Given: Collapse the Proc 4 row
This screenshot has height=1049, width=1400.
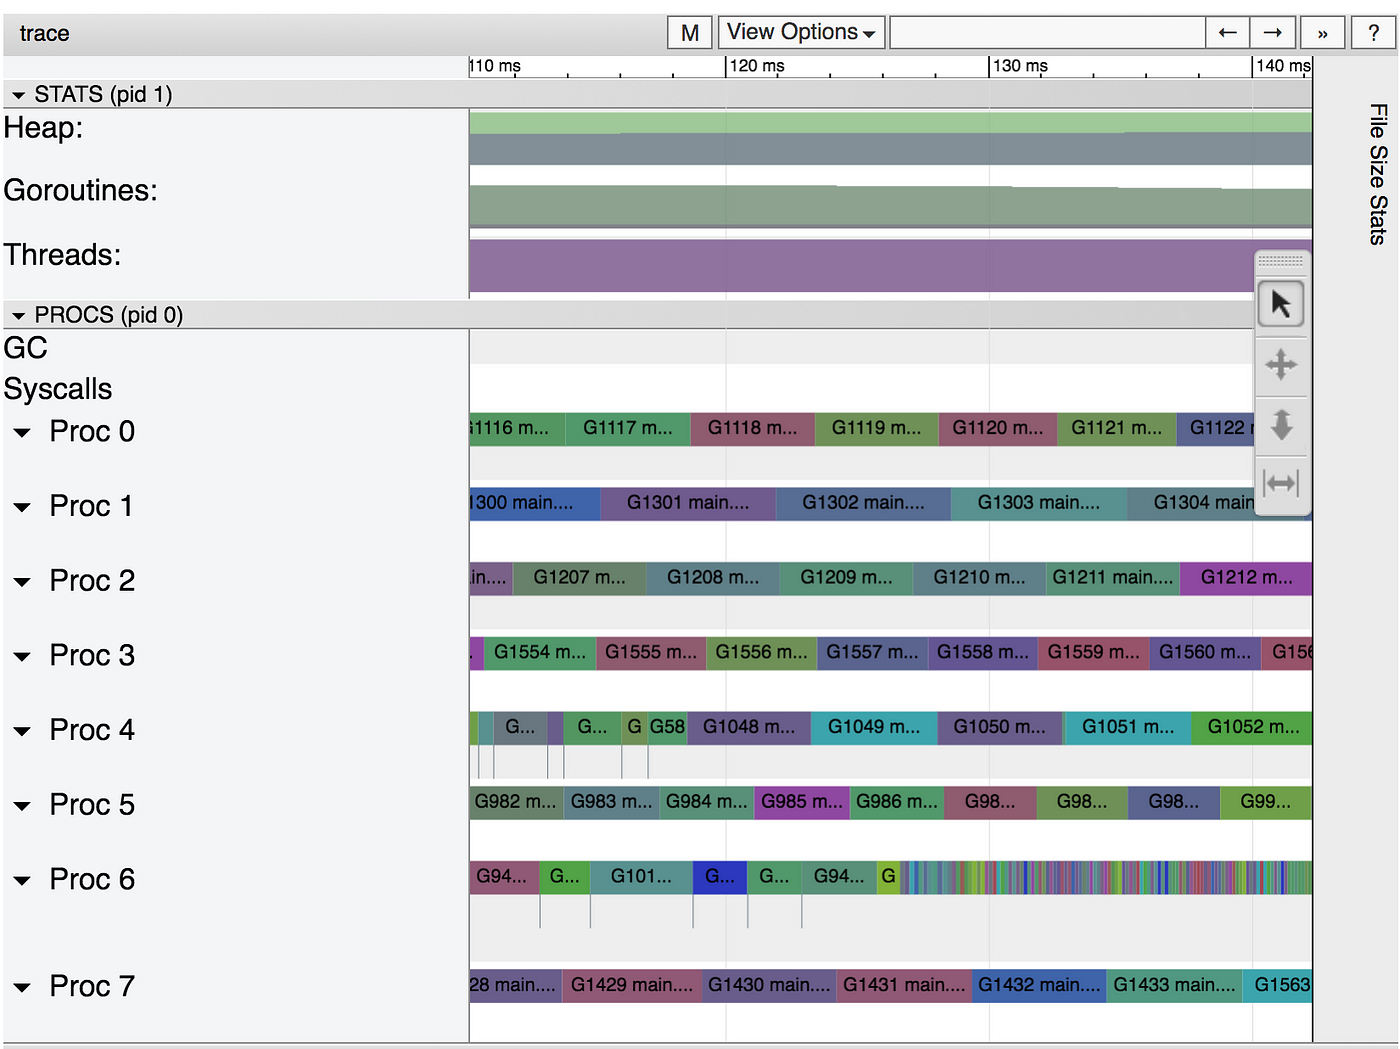Looking at the screenshot, I should (x=22, y=732).
